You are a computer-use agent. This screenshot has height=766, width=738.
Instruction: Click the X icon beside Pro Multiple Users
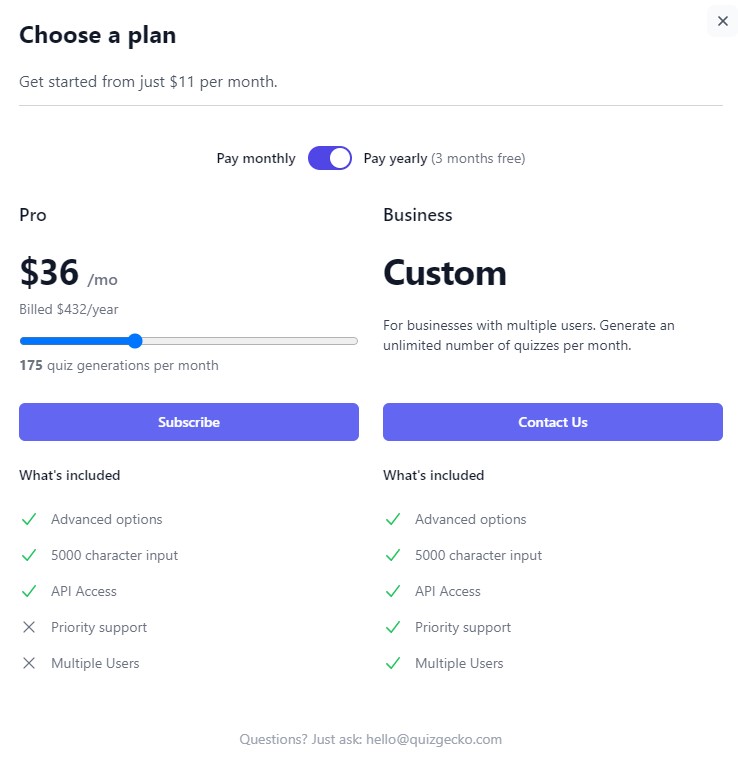(x=30, y=663)
